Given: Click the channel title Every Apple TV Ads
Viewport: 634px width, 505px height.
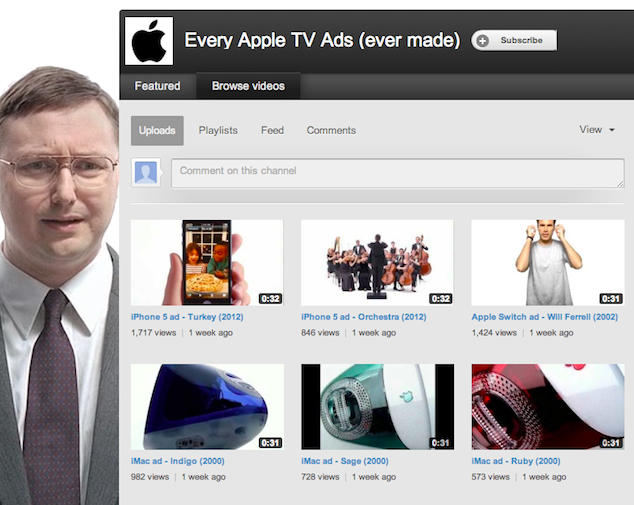Looking at the screenshot, I should point(322,40).
